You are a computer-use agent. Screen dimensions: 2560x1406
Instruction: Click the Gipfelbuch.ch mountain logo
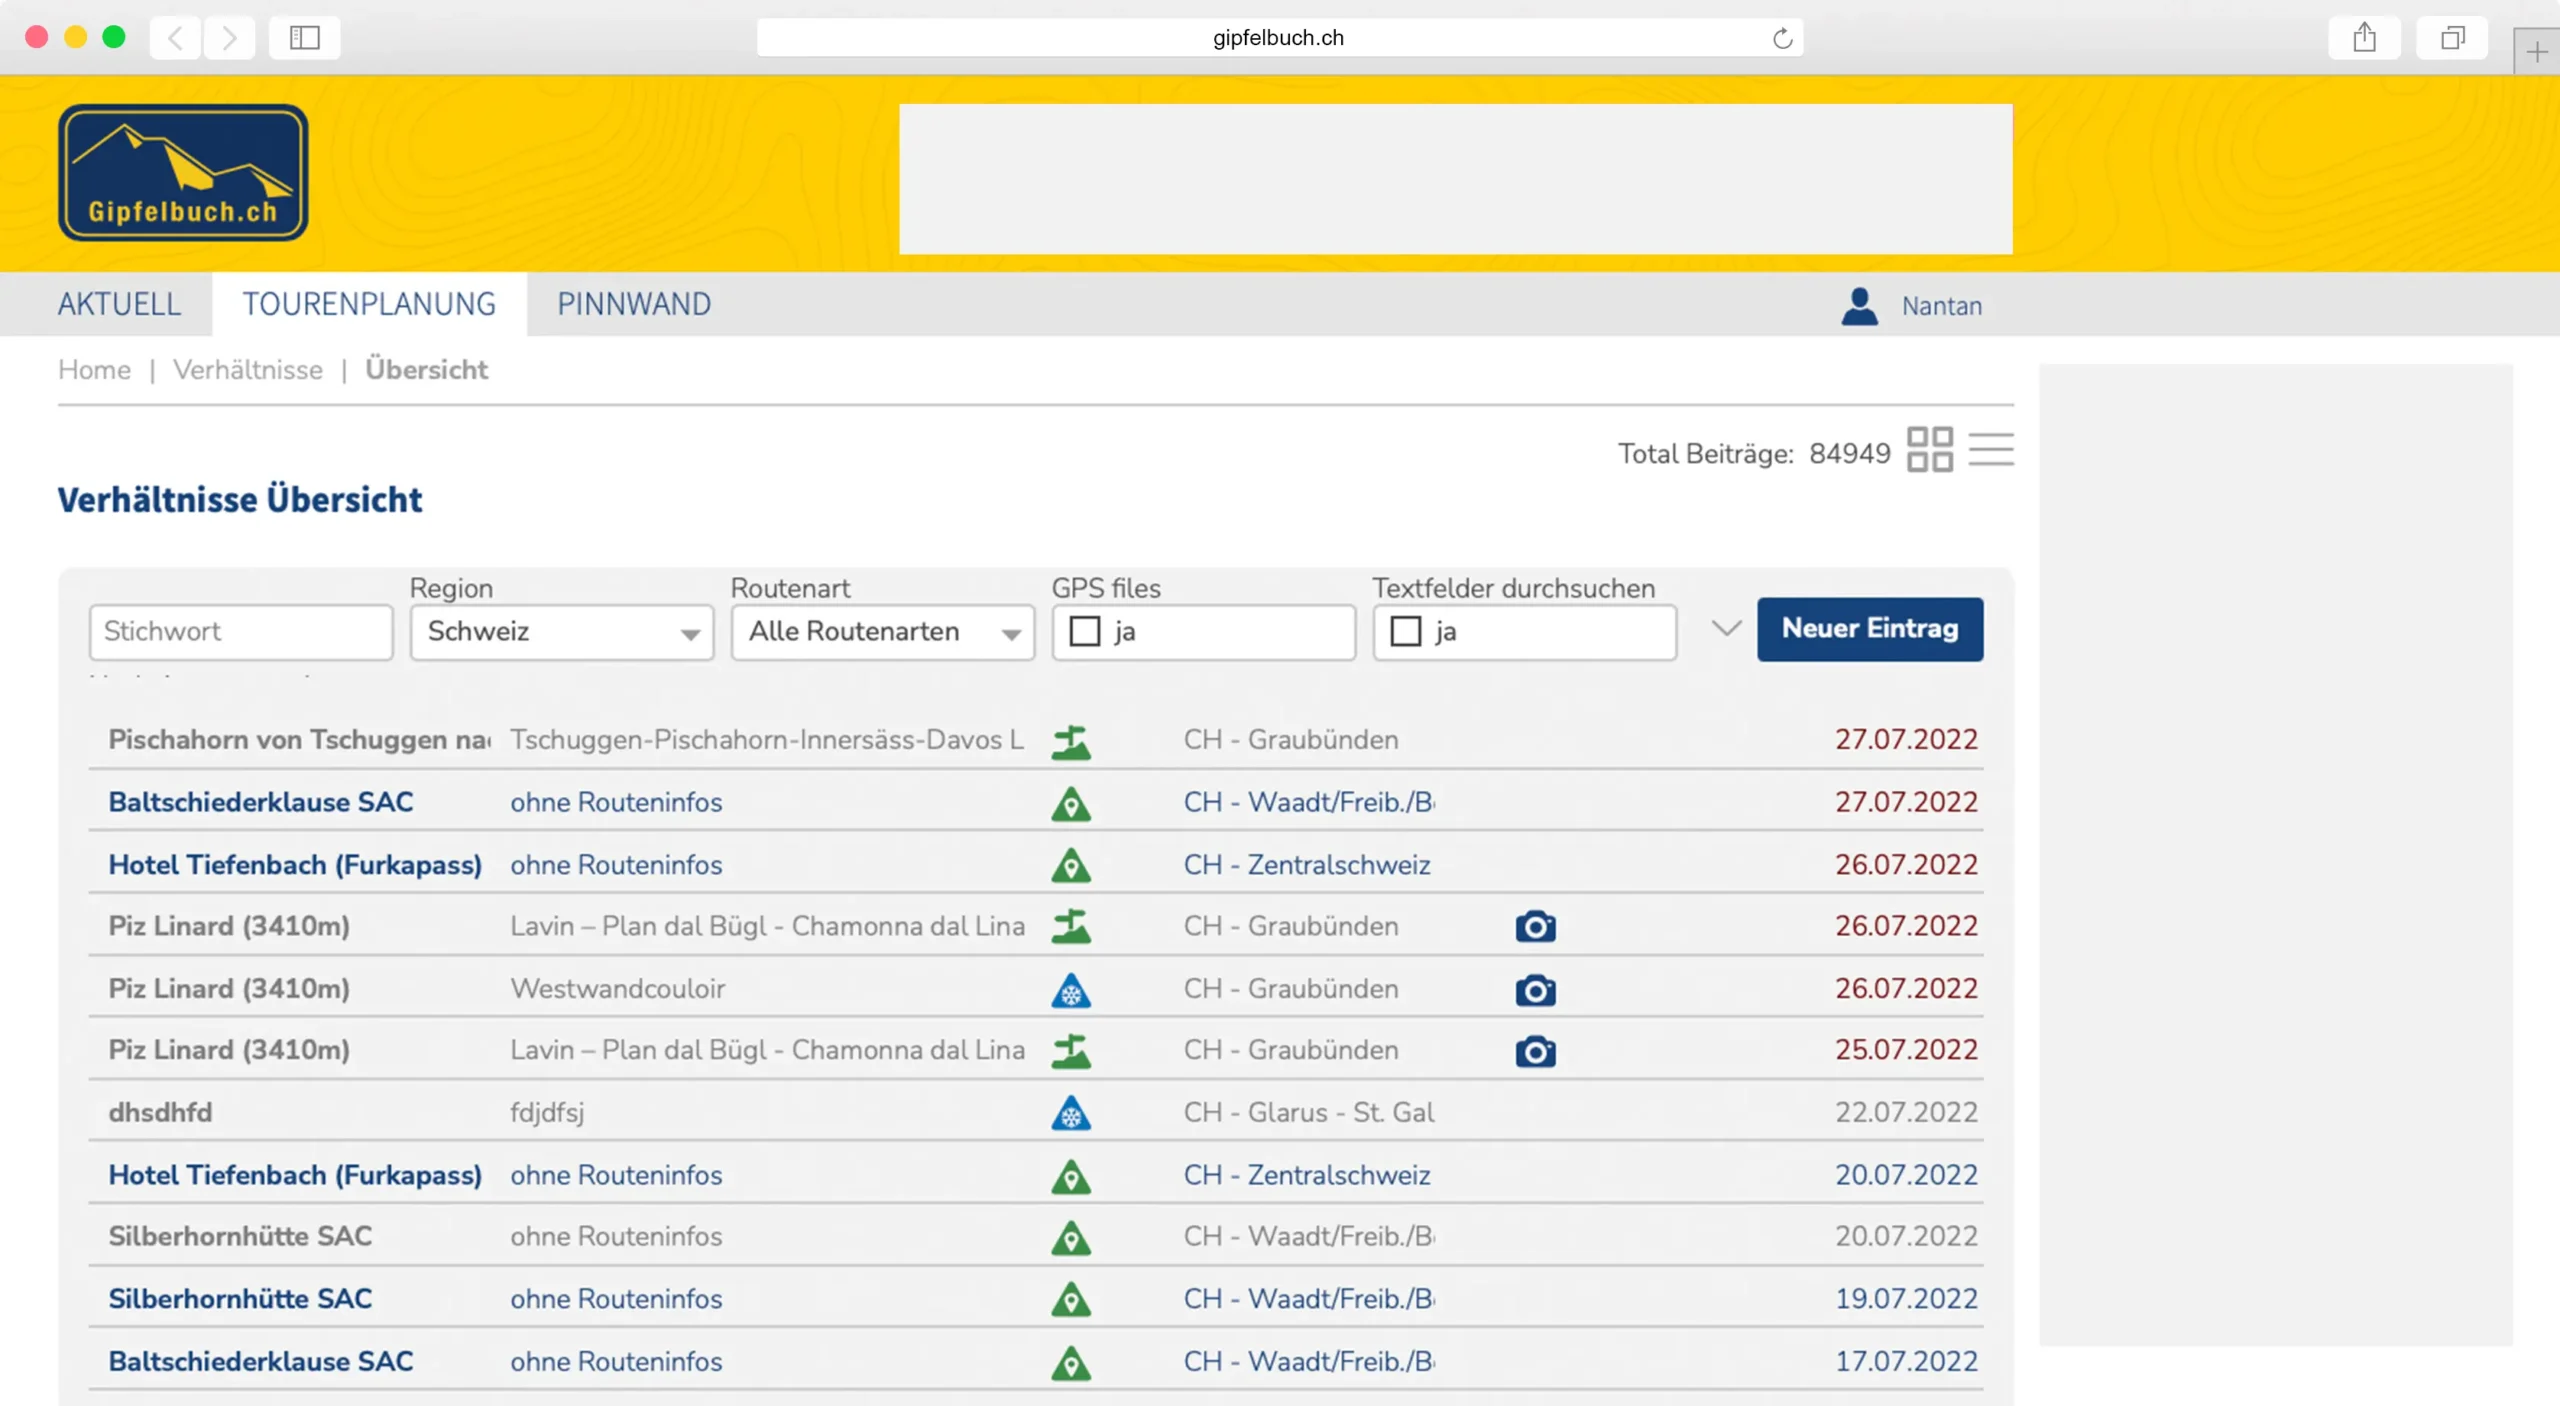coord(183,172)
